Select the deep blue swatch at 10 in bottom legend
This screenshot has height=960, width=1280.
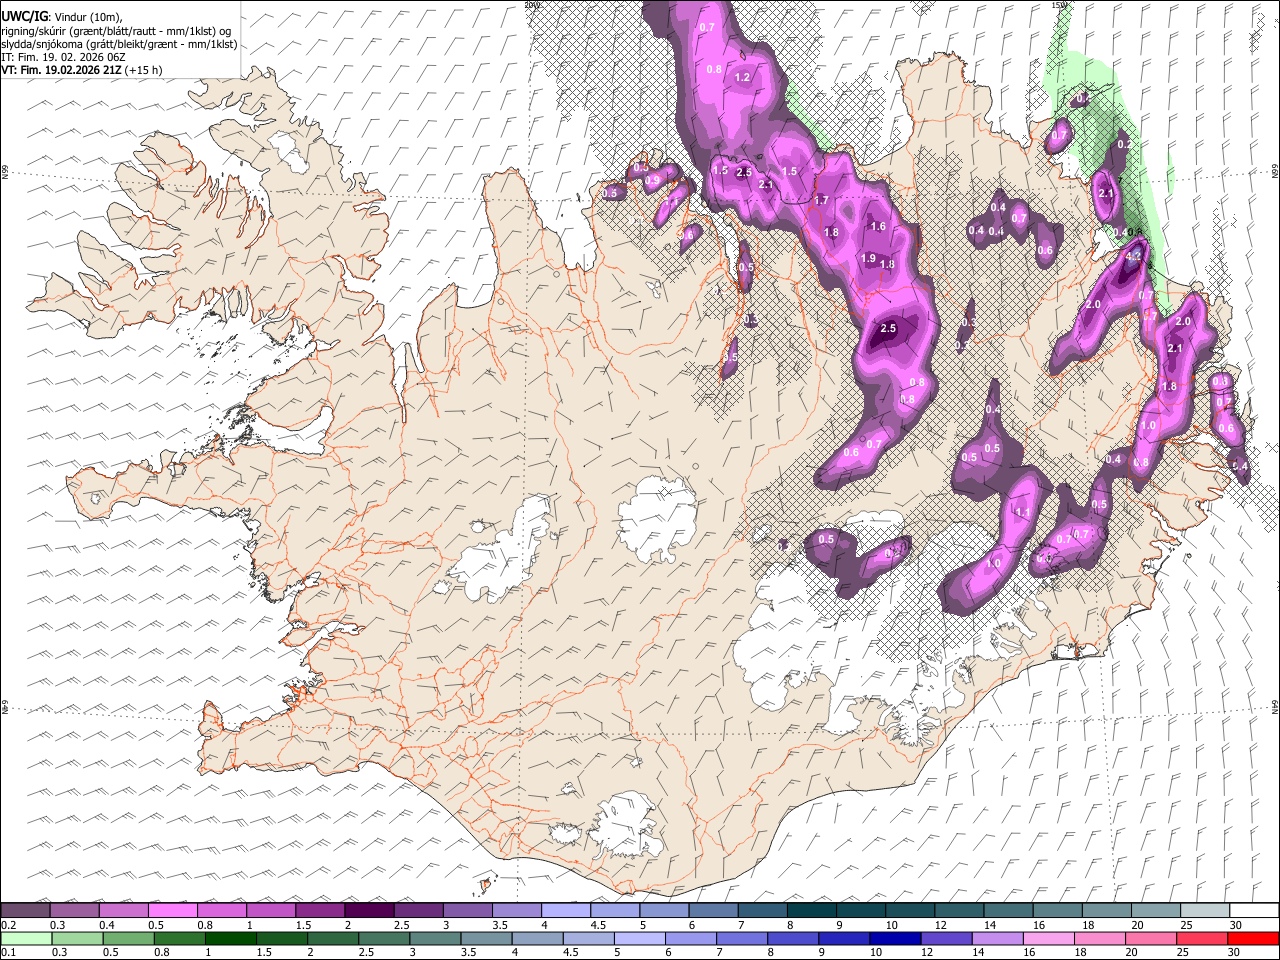point(896,938)
